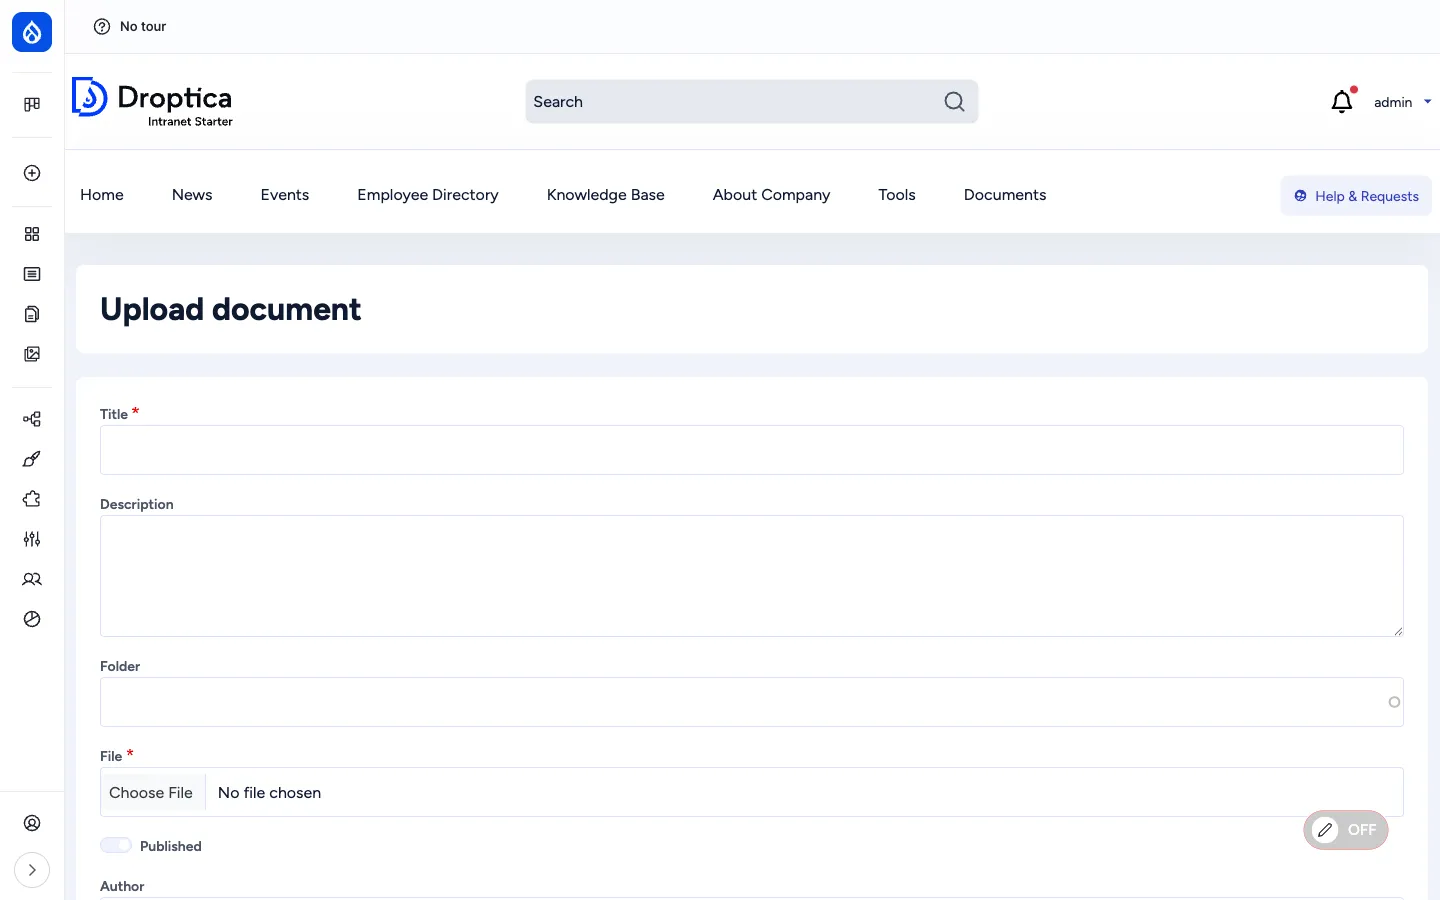Open the Configuration sliders icon in sidebar
Image resolution: width=1440 pixels, height=900 pixels.
coord(32,539)
